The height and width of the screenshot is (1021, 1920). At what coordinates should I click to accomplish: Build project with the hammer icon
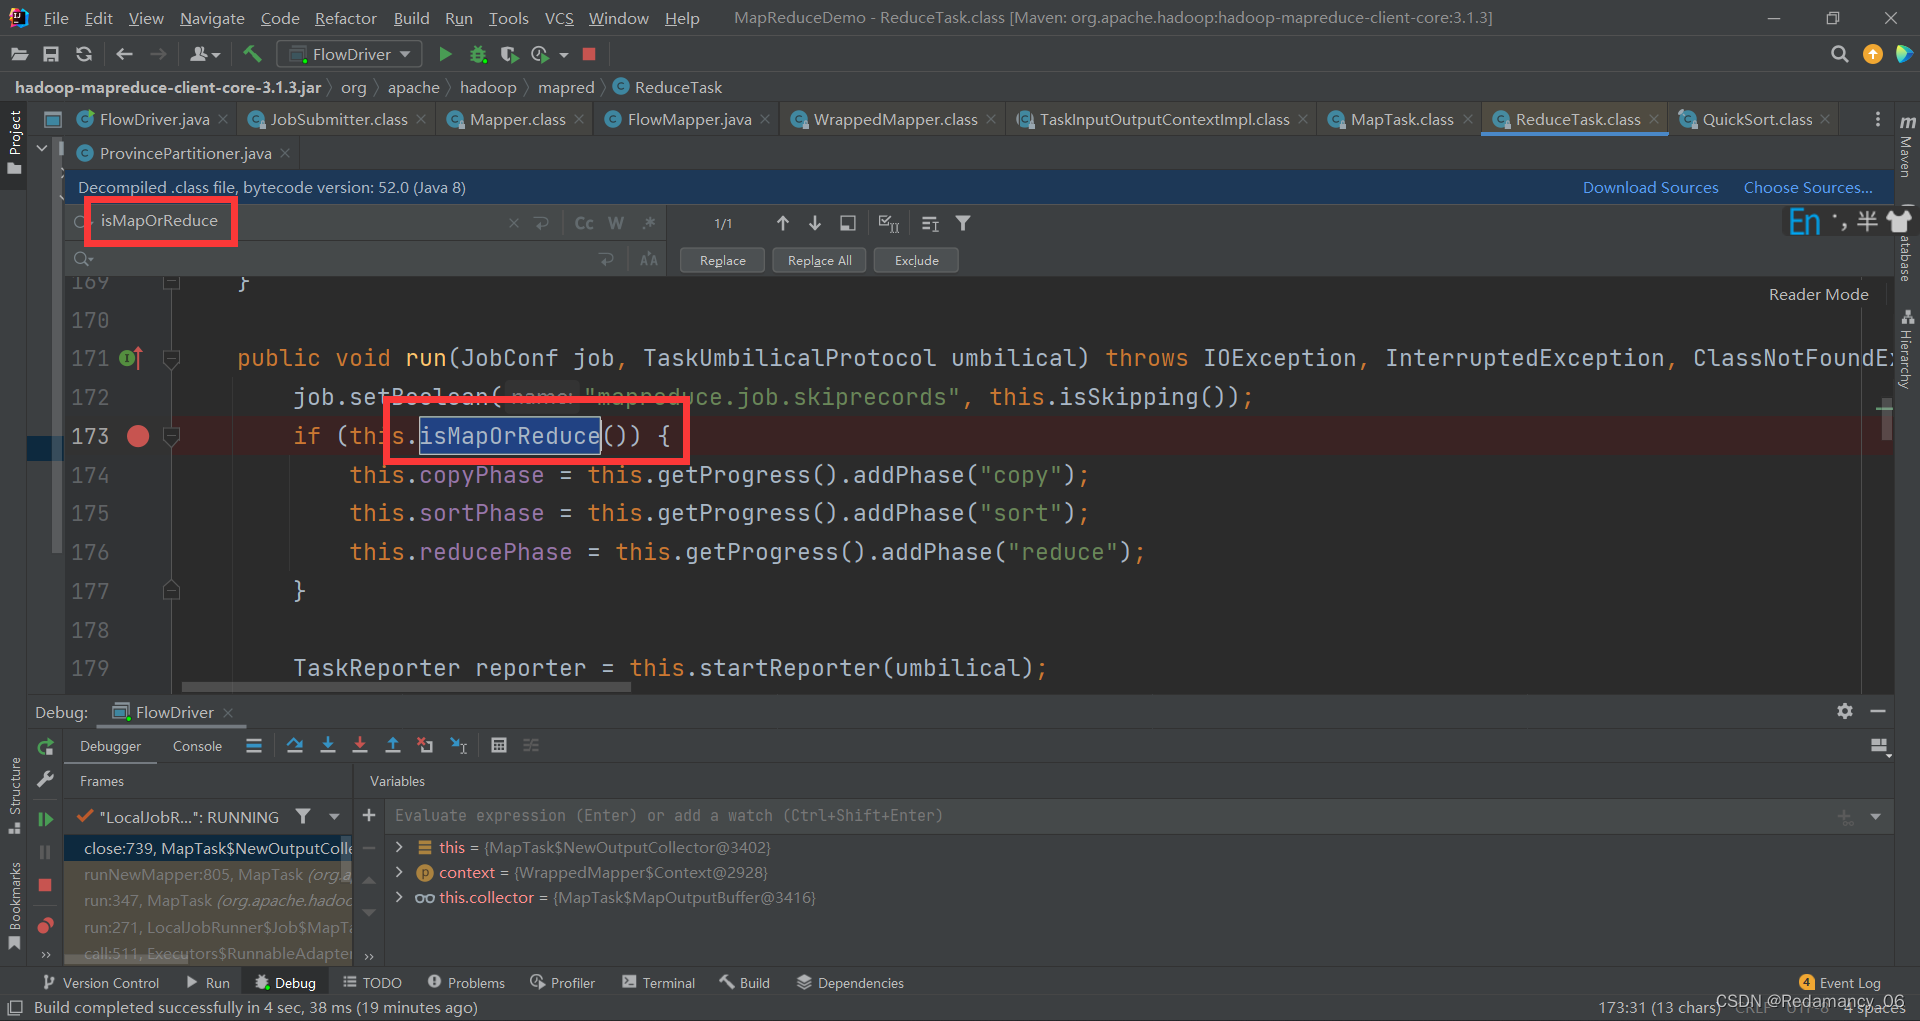(252, 54)
